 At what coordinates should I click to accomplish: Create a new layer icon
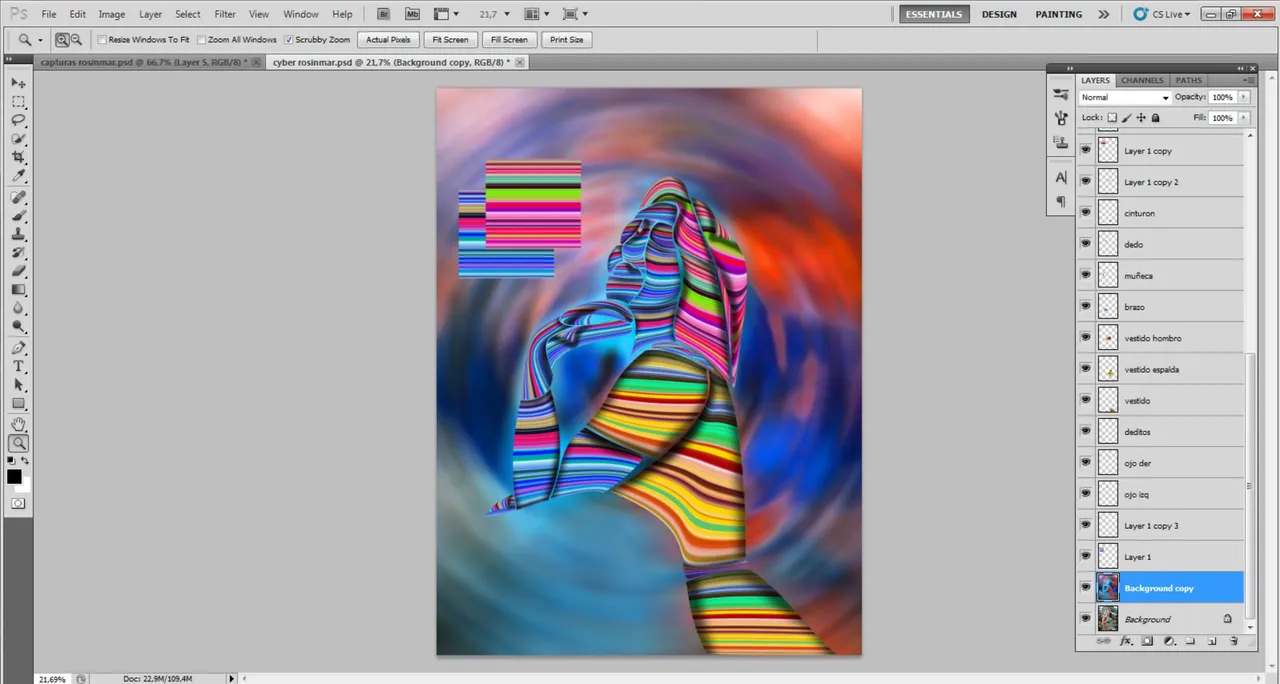click(x=1212, y=640)
